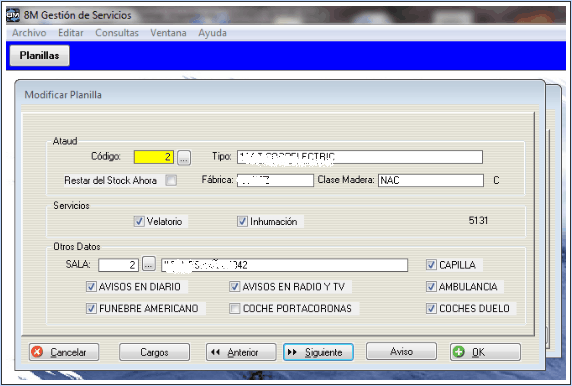Focus the yellow Código input field
Screen dimensions: 572x386
coord(154,157)
